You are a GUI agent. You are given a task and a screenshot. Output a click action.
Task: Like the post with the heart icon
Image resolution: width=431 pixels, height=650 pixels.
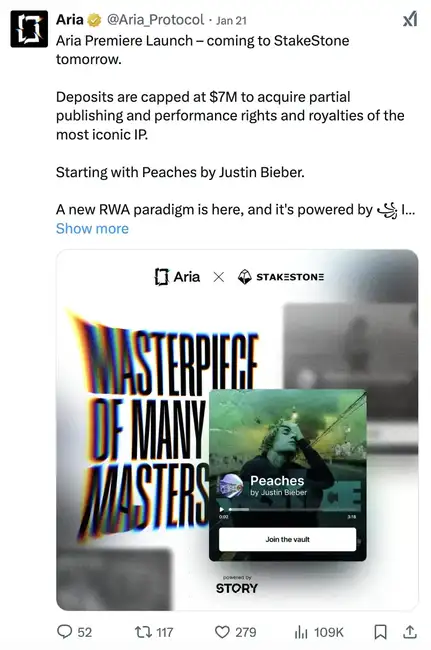tap(222, 632)
